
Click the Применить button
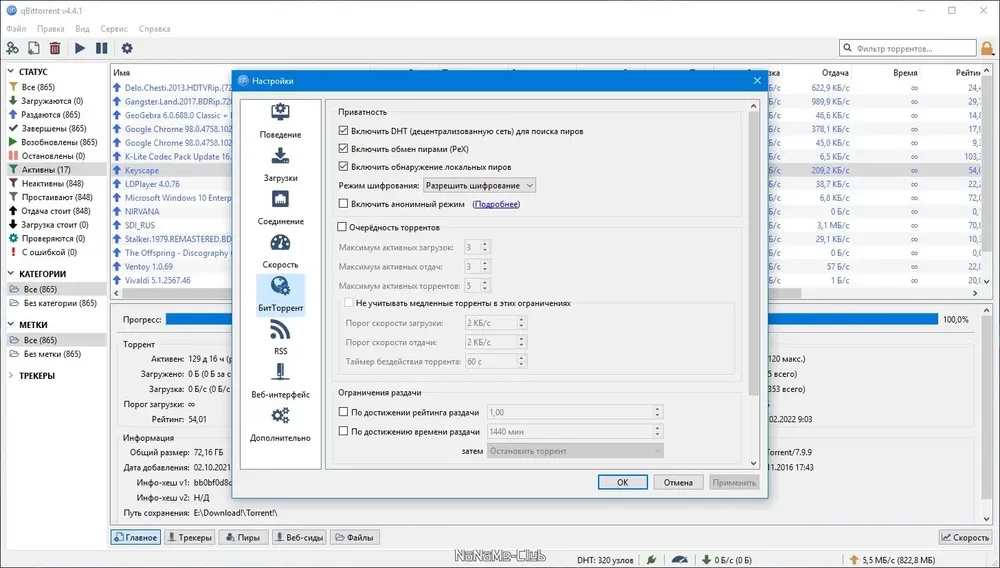pyautogui.click(x=734, y=483)
